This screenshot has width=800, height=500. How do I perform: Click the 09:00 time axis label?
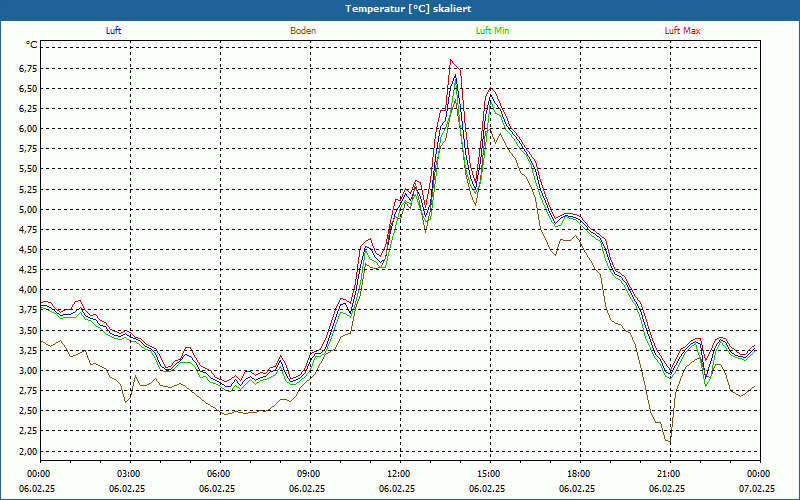(310, 474)
